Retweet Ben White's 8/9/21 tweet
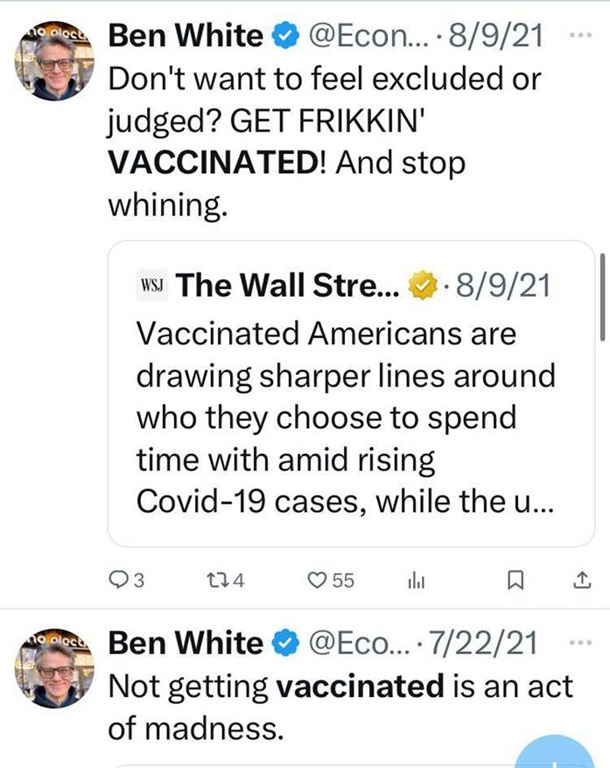This screenshot has height=768, width=610. click(x=218, y=580)
